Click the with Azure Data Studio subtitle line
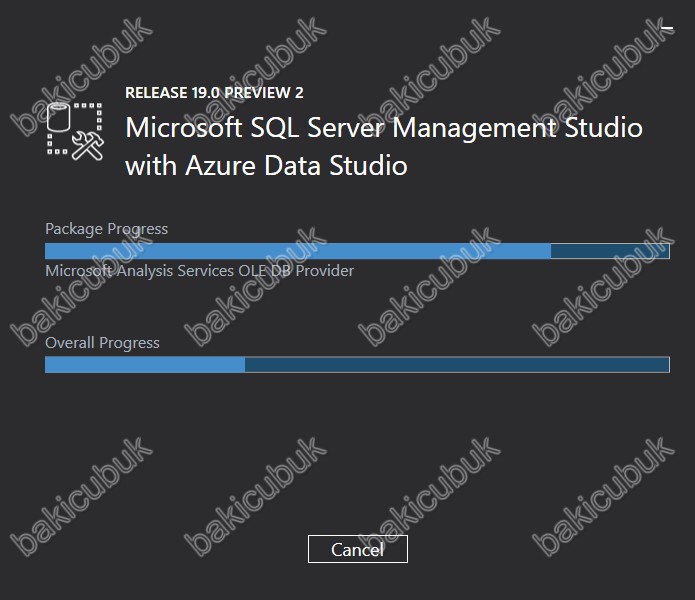Screen dimensions: 695x600 coord(266,166)
